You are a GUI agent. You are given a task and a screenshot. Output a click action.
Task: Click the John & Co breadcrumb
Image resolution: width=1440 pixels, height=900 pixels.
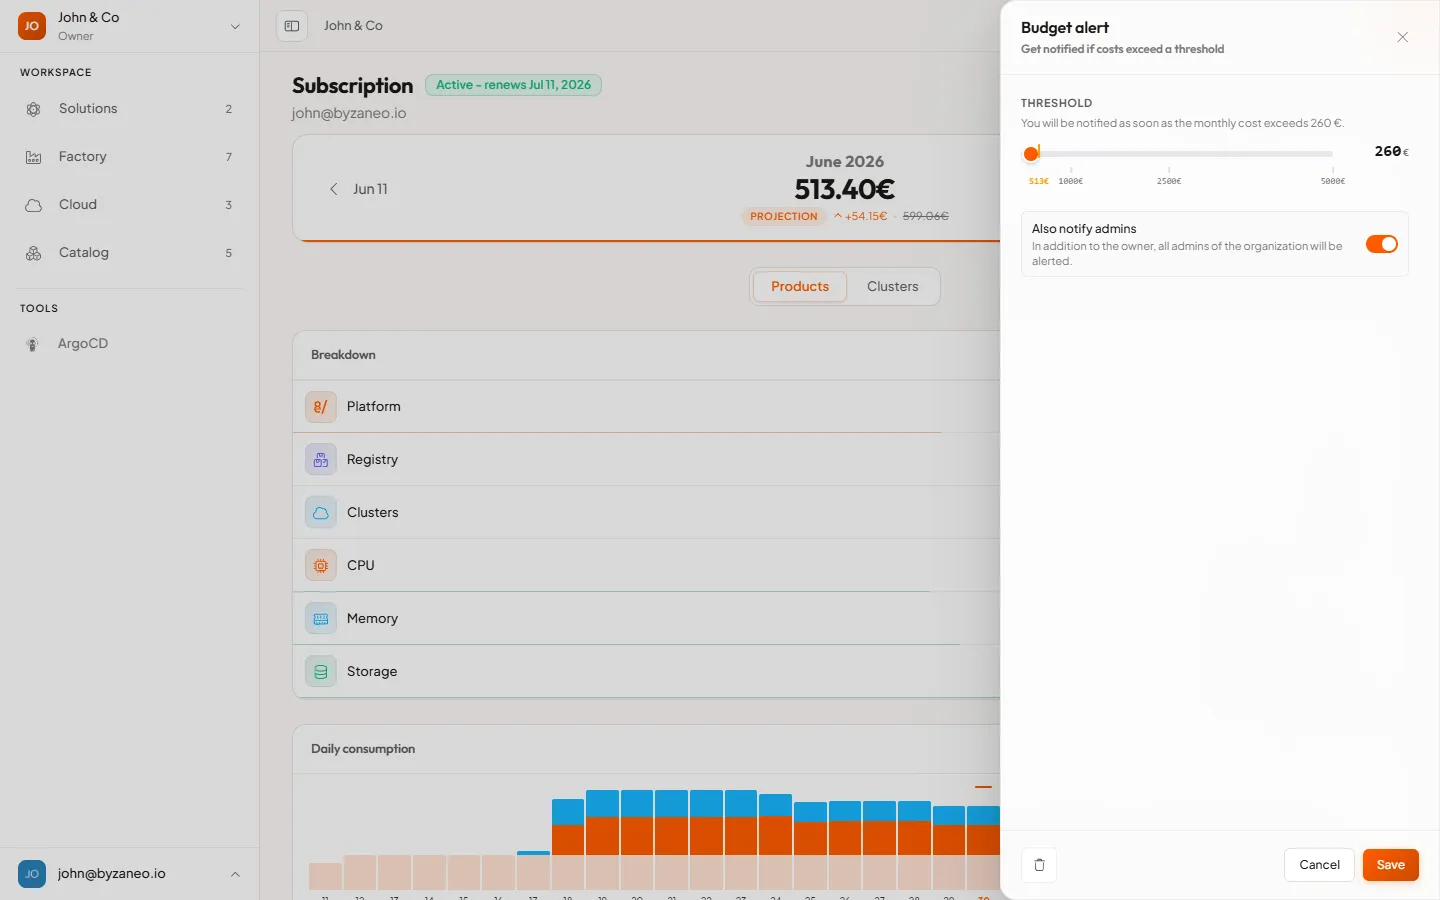(x=353, y=26)
